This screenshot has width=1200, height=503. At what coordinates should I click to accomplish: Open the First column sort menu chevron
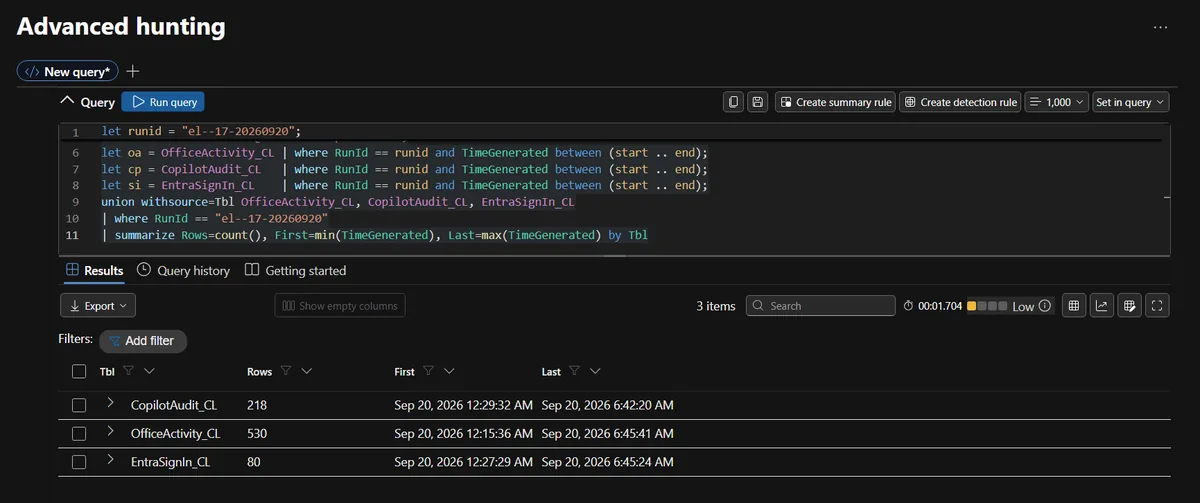point(449,371)
